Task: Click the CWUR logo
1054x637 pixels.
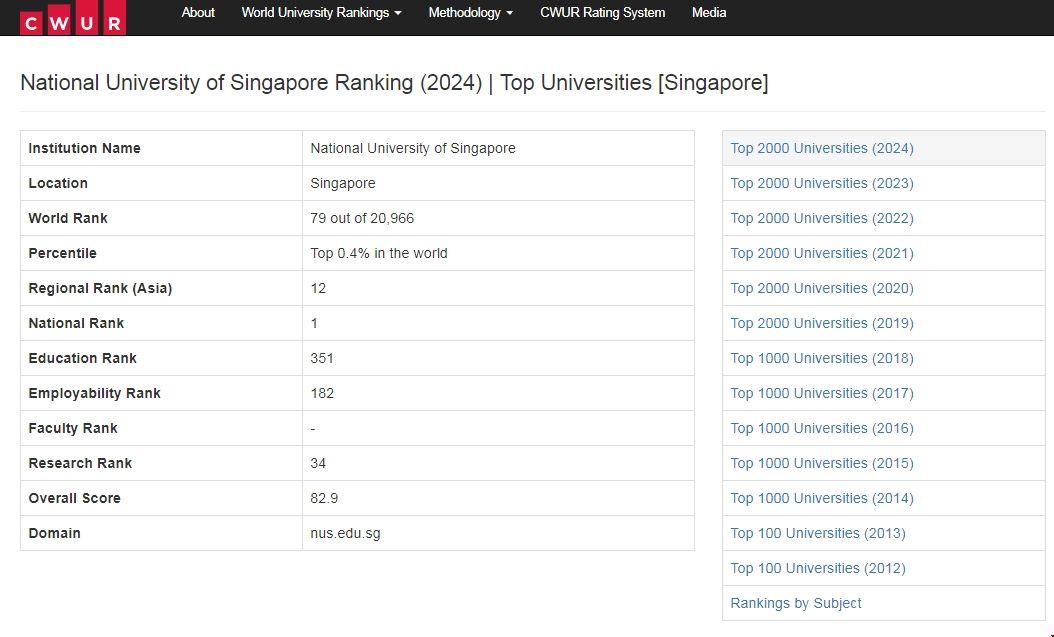Action: tap(73, 18)
